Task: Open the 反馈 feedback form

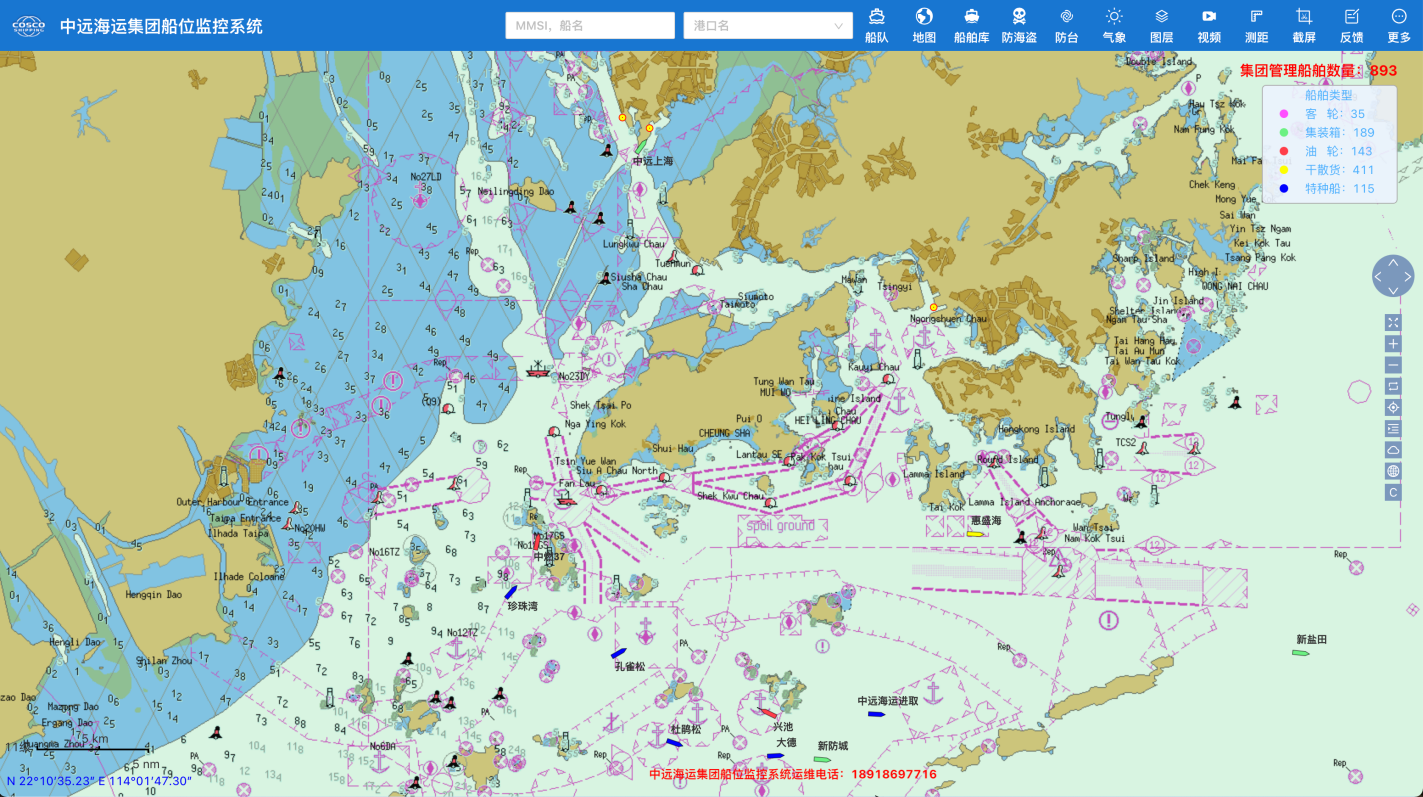Action: [x=1351, y=25]
